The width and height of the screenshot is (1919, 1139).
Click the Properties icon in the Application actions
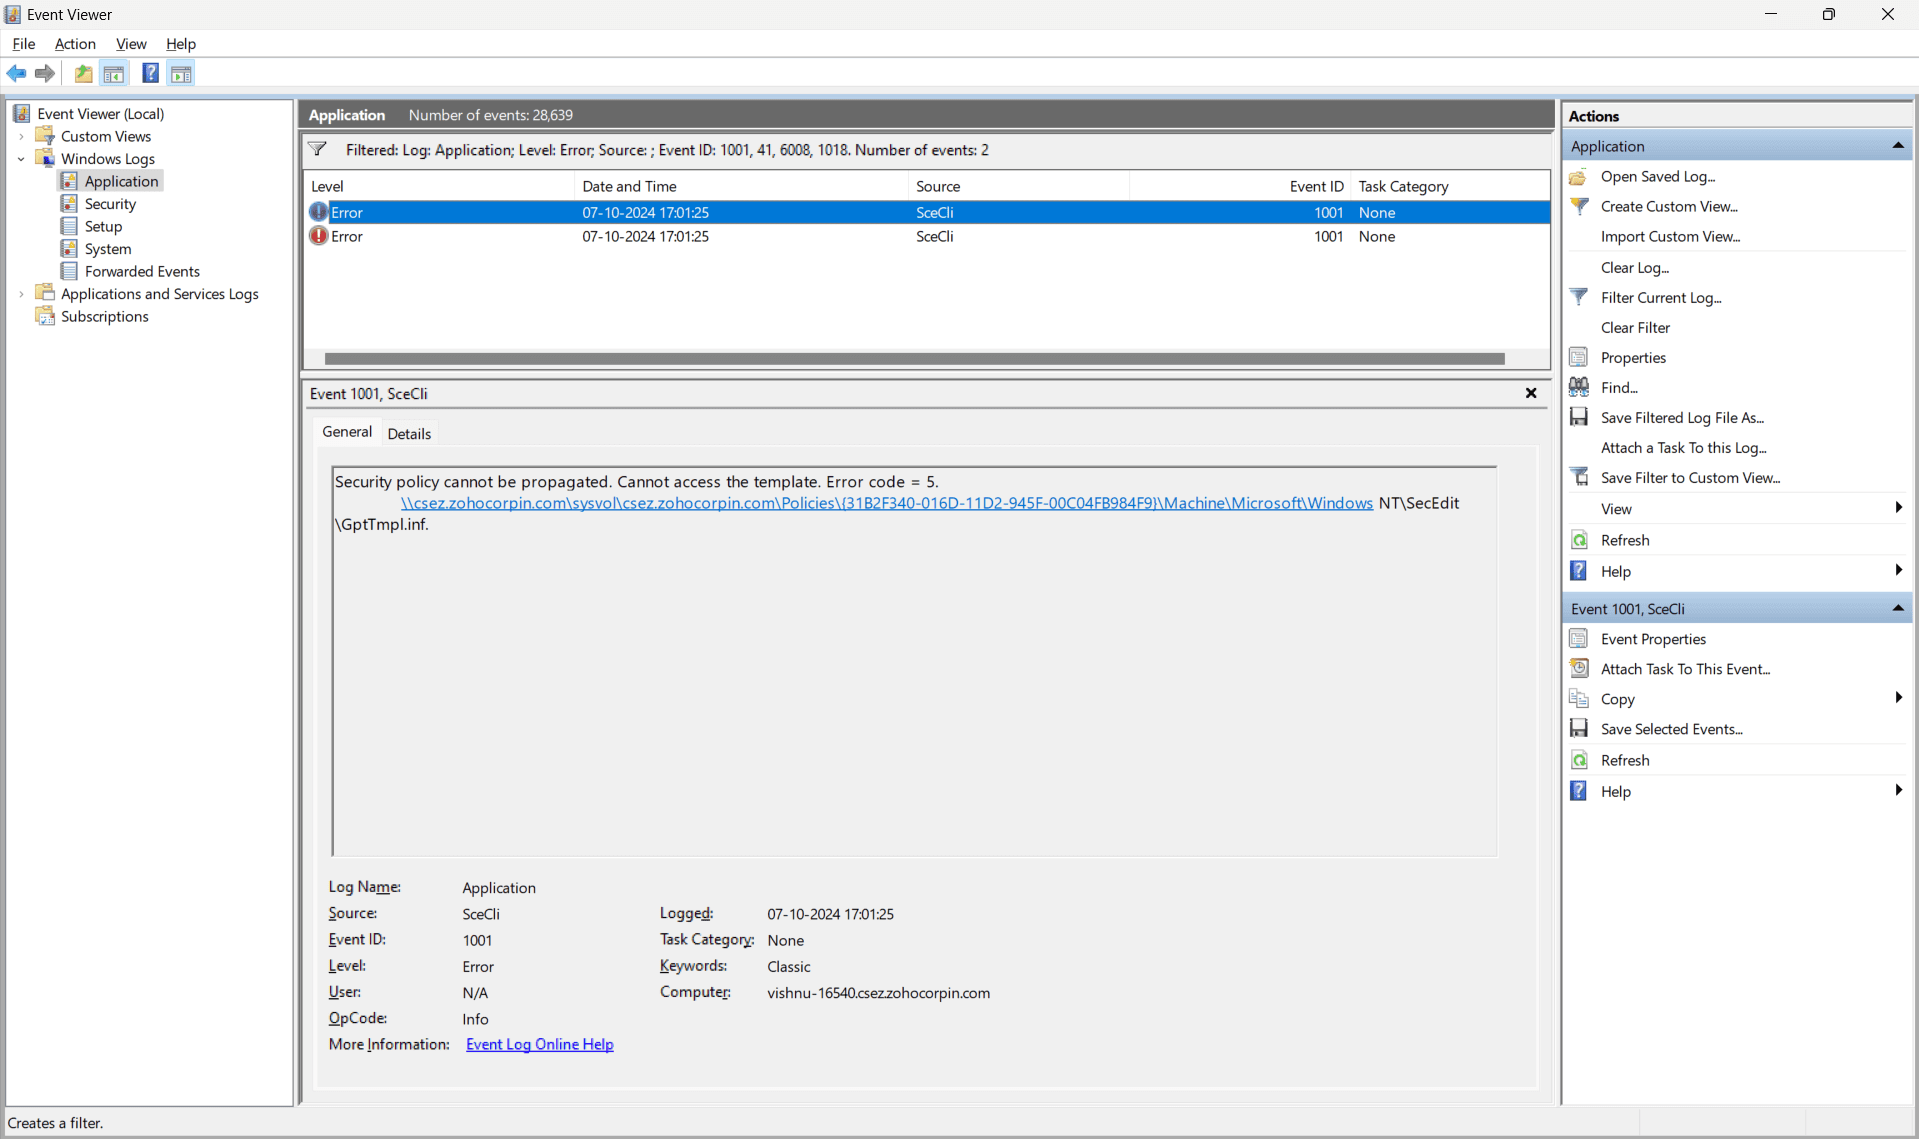[x=1579, y=357]
